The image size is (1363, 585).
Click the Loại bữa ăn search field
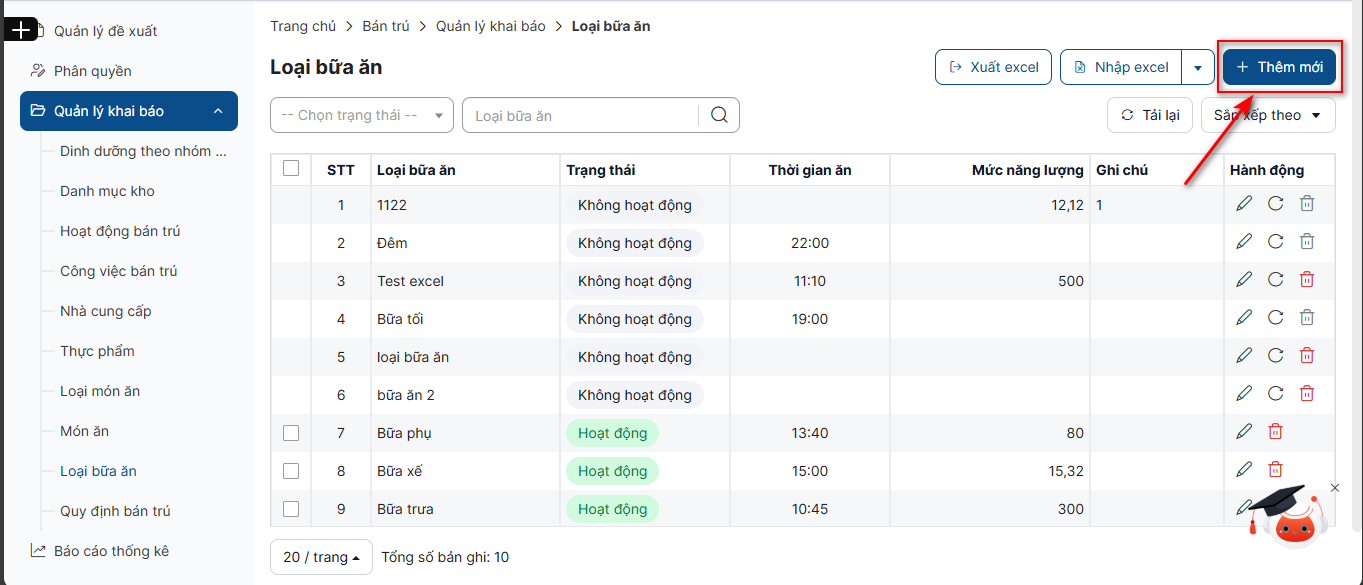pos(580,115)
